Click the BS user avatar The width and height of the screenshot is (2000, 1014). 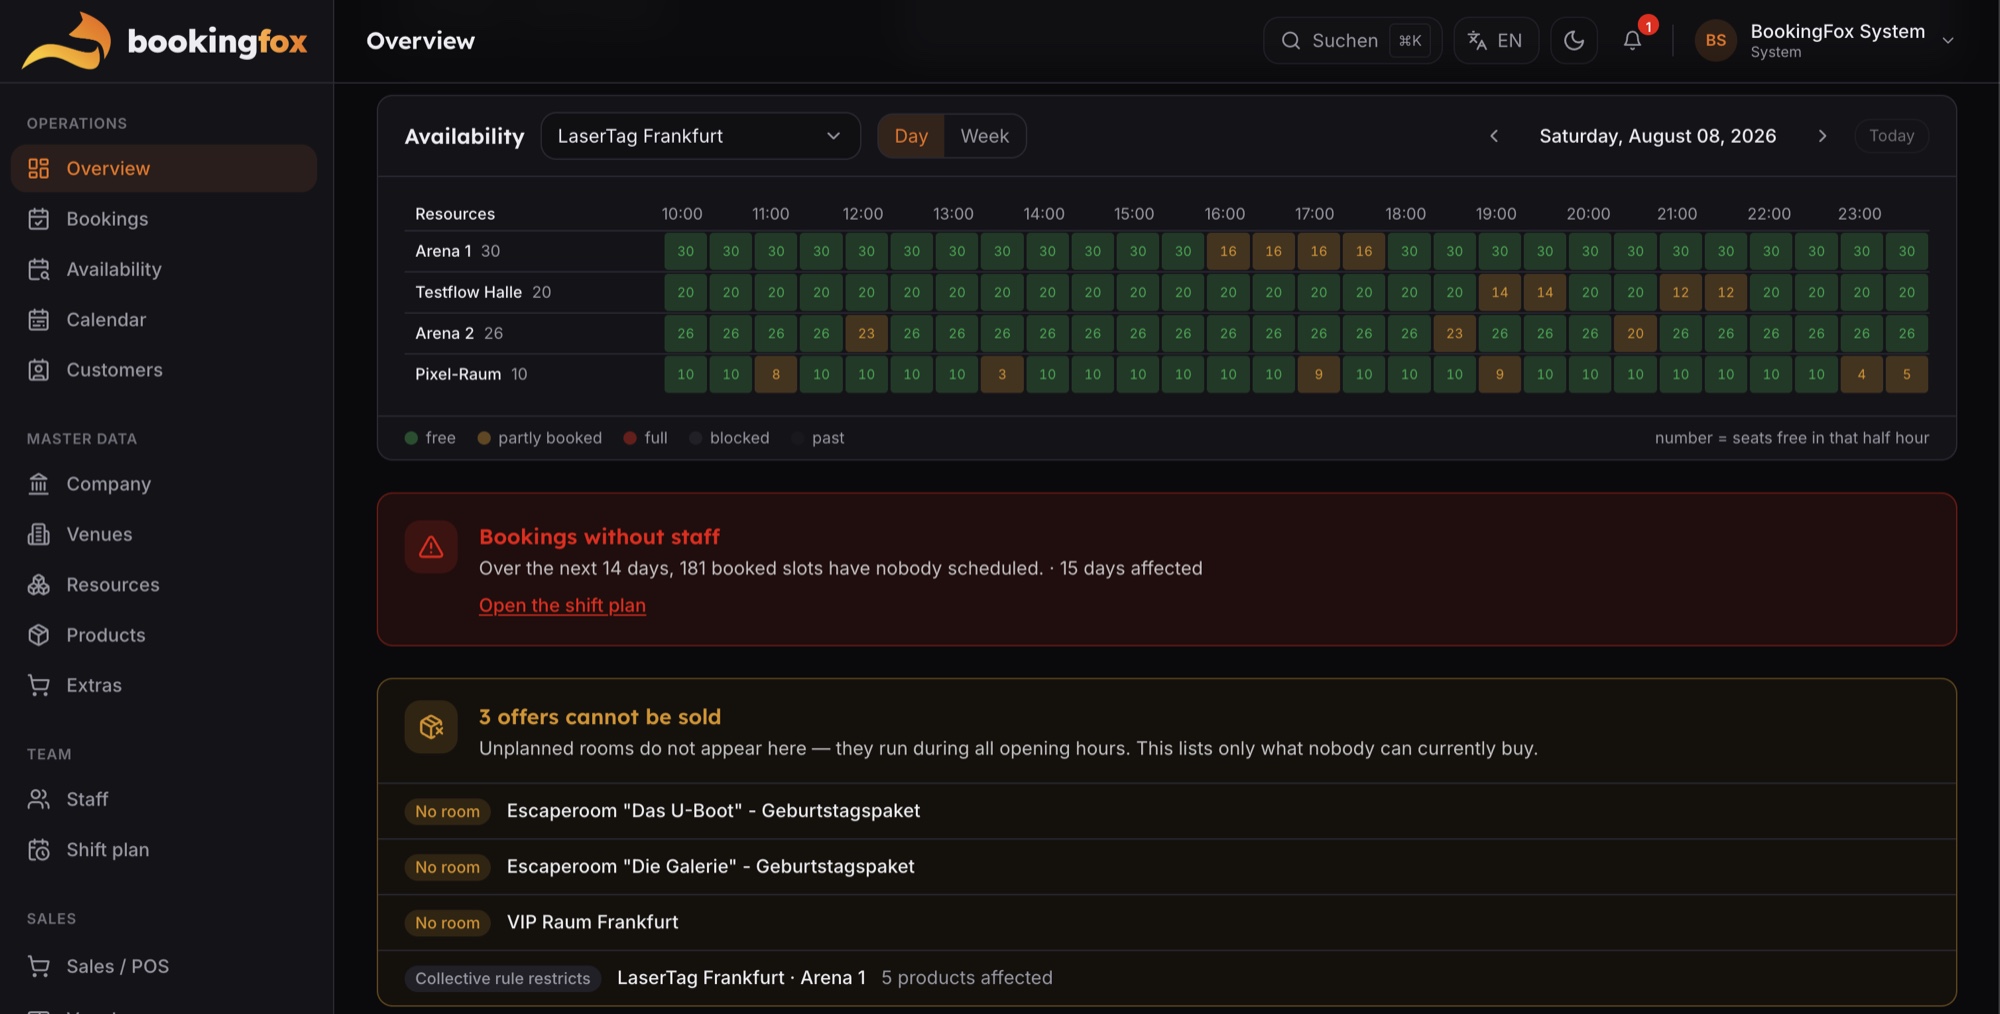coord(1716,41)
